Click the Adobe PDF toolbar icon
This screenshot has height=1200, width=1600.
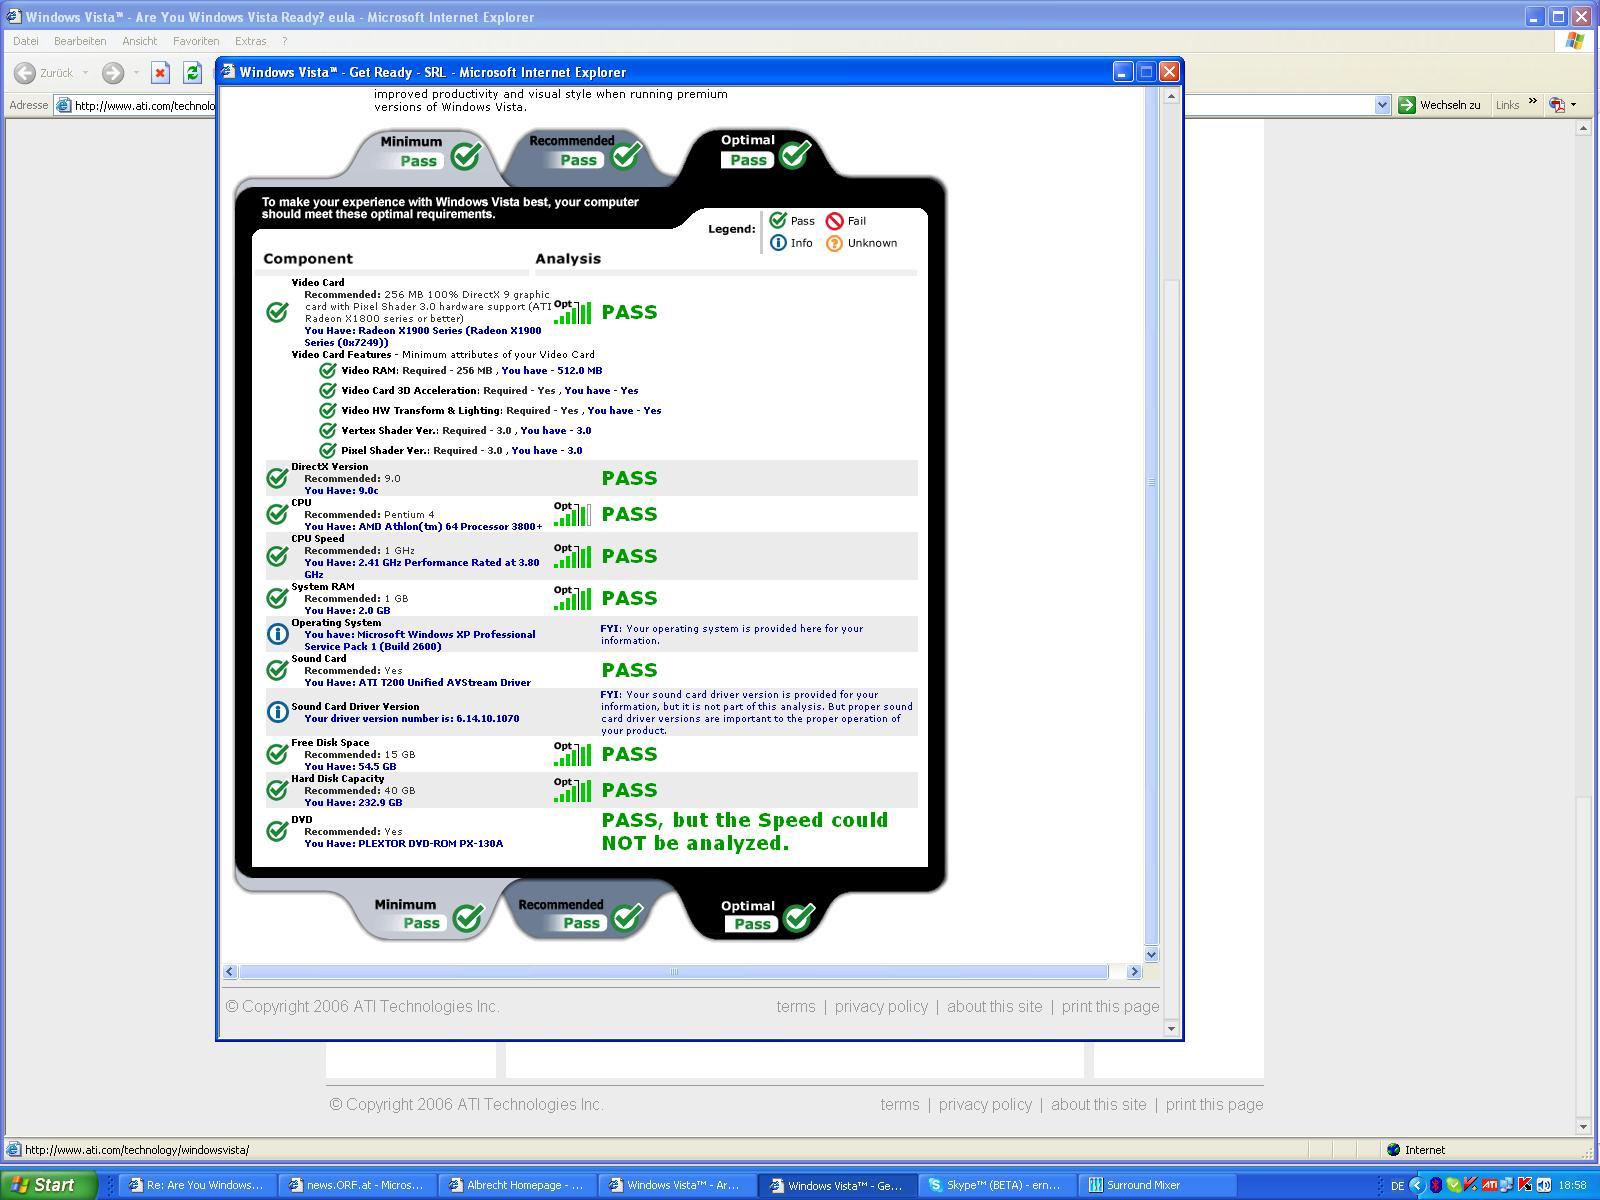(x=1557, y=105)
